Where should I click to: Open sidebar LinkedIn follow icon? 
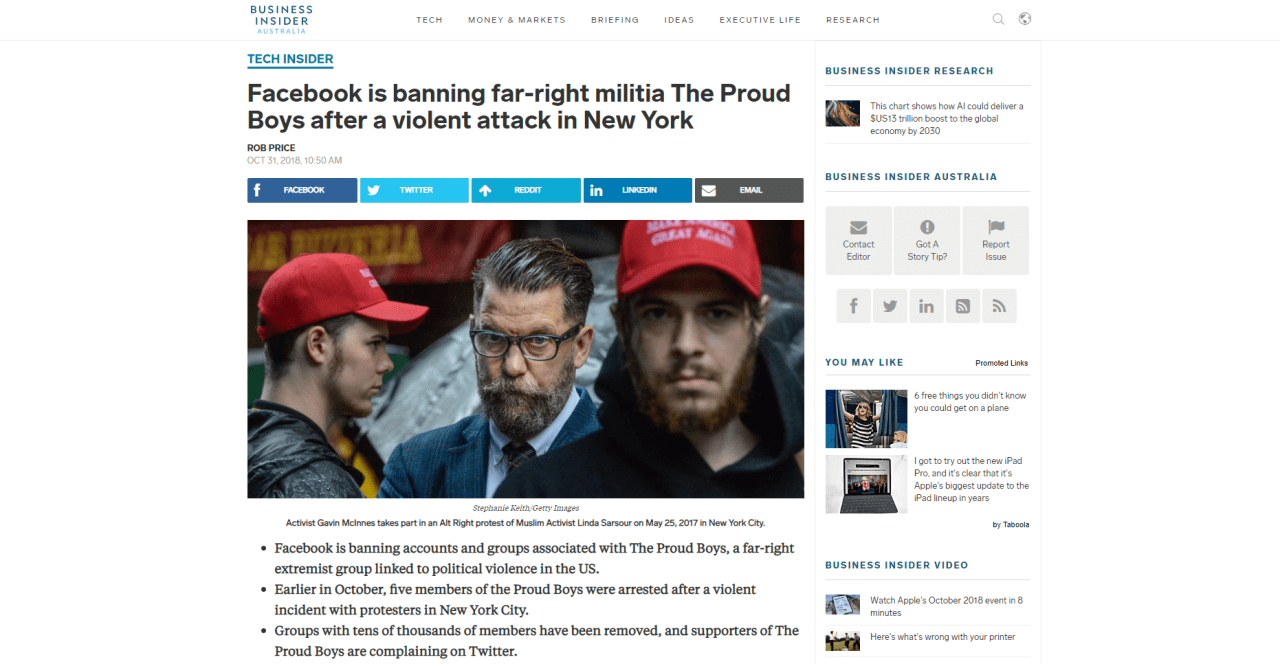pyautogui.click(x=926, y=306)
